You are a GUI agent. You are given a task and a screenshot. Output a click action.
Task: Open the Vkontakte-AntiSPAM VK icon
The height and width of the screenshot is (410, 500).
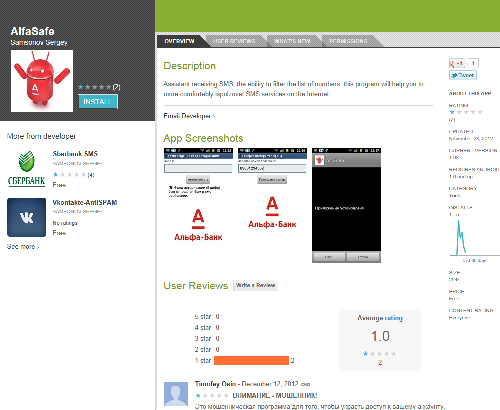point(26,217)
